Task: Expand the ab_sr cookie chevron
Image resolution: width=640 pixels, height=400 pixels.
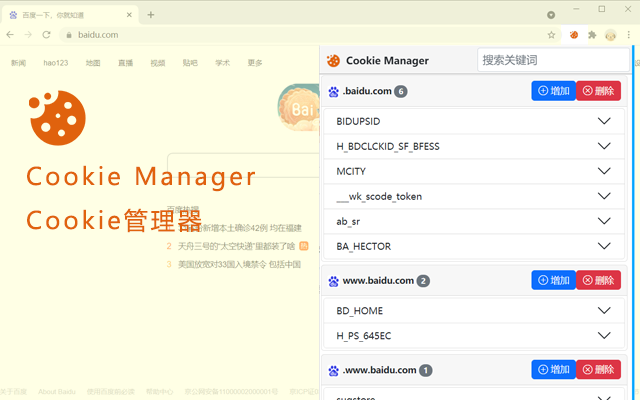Action: coord(604,221)
